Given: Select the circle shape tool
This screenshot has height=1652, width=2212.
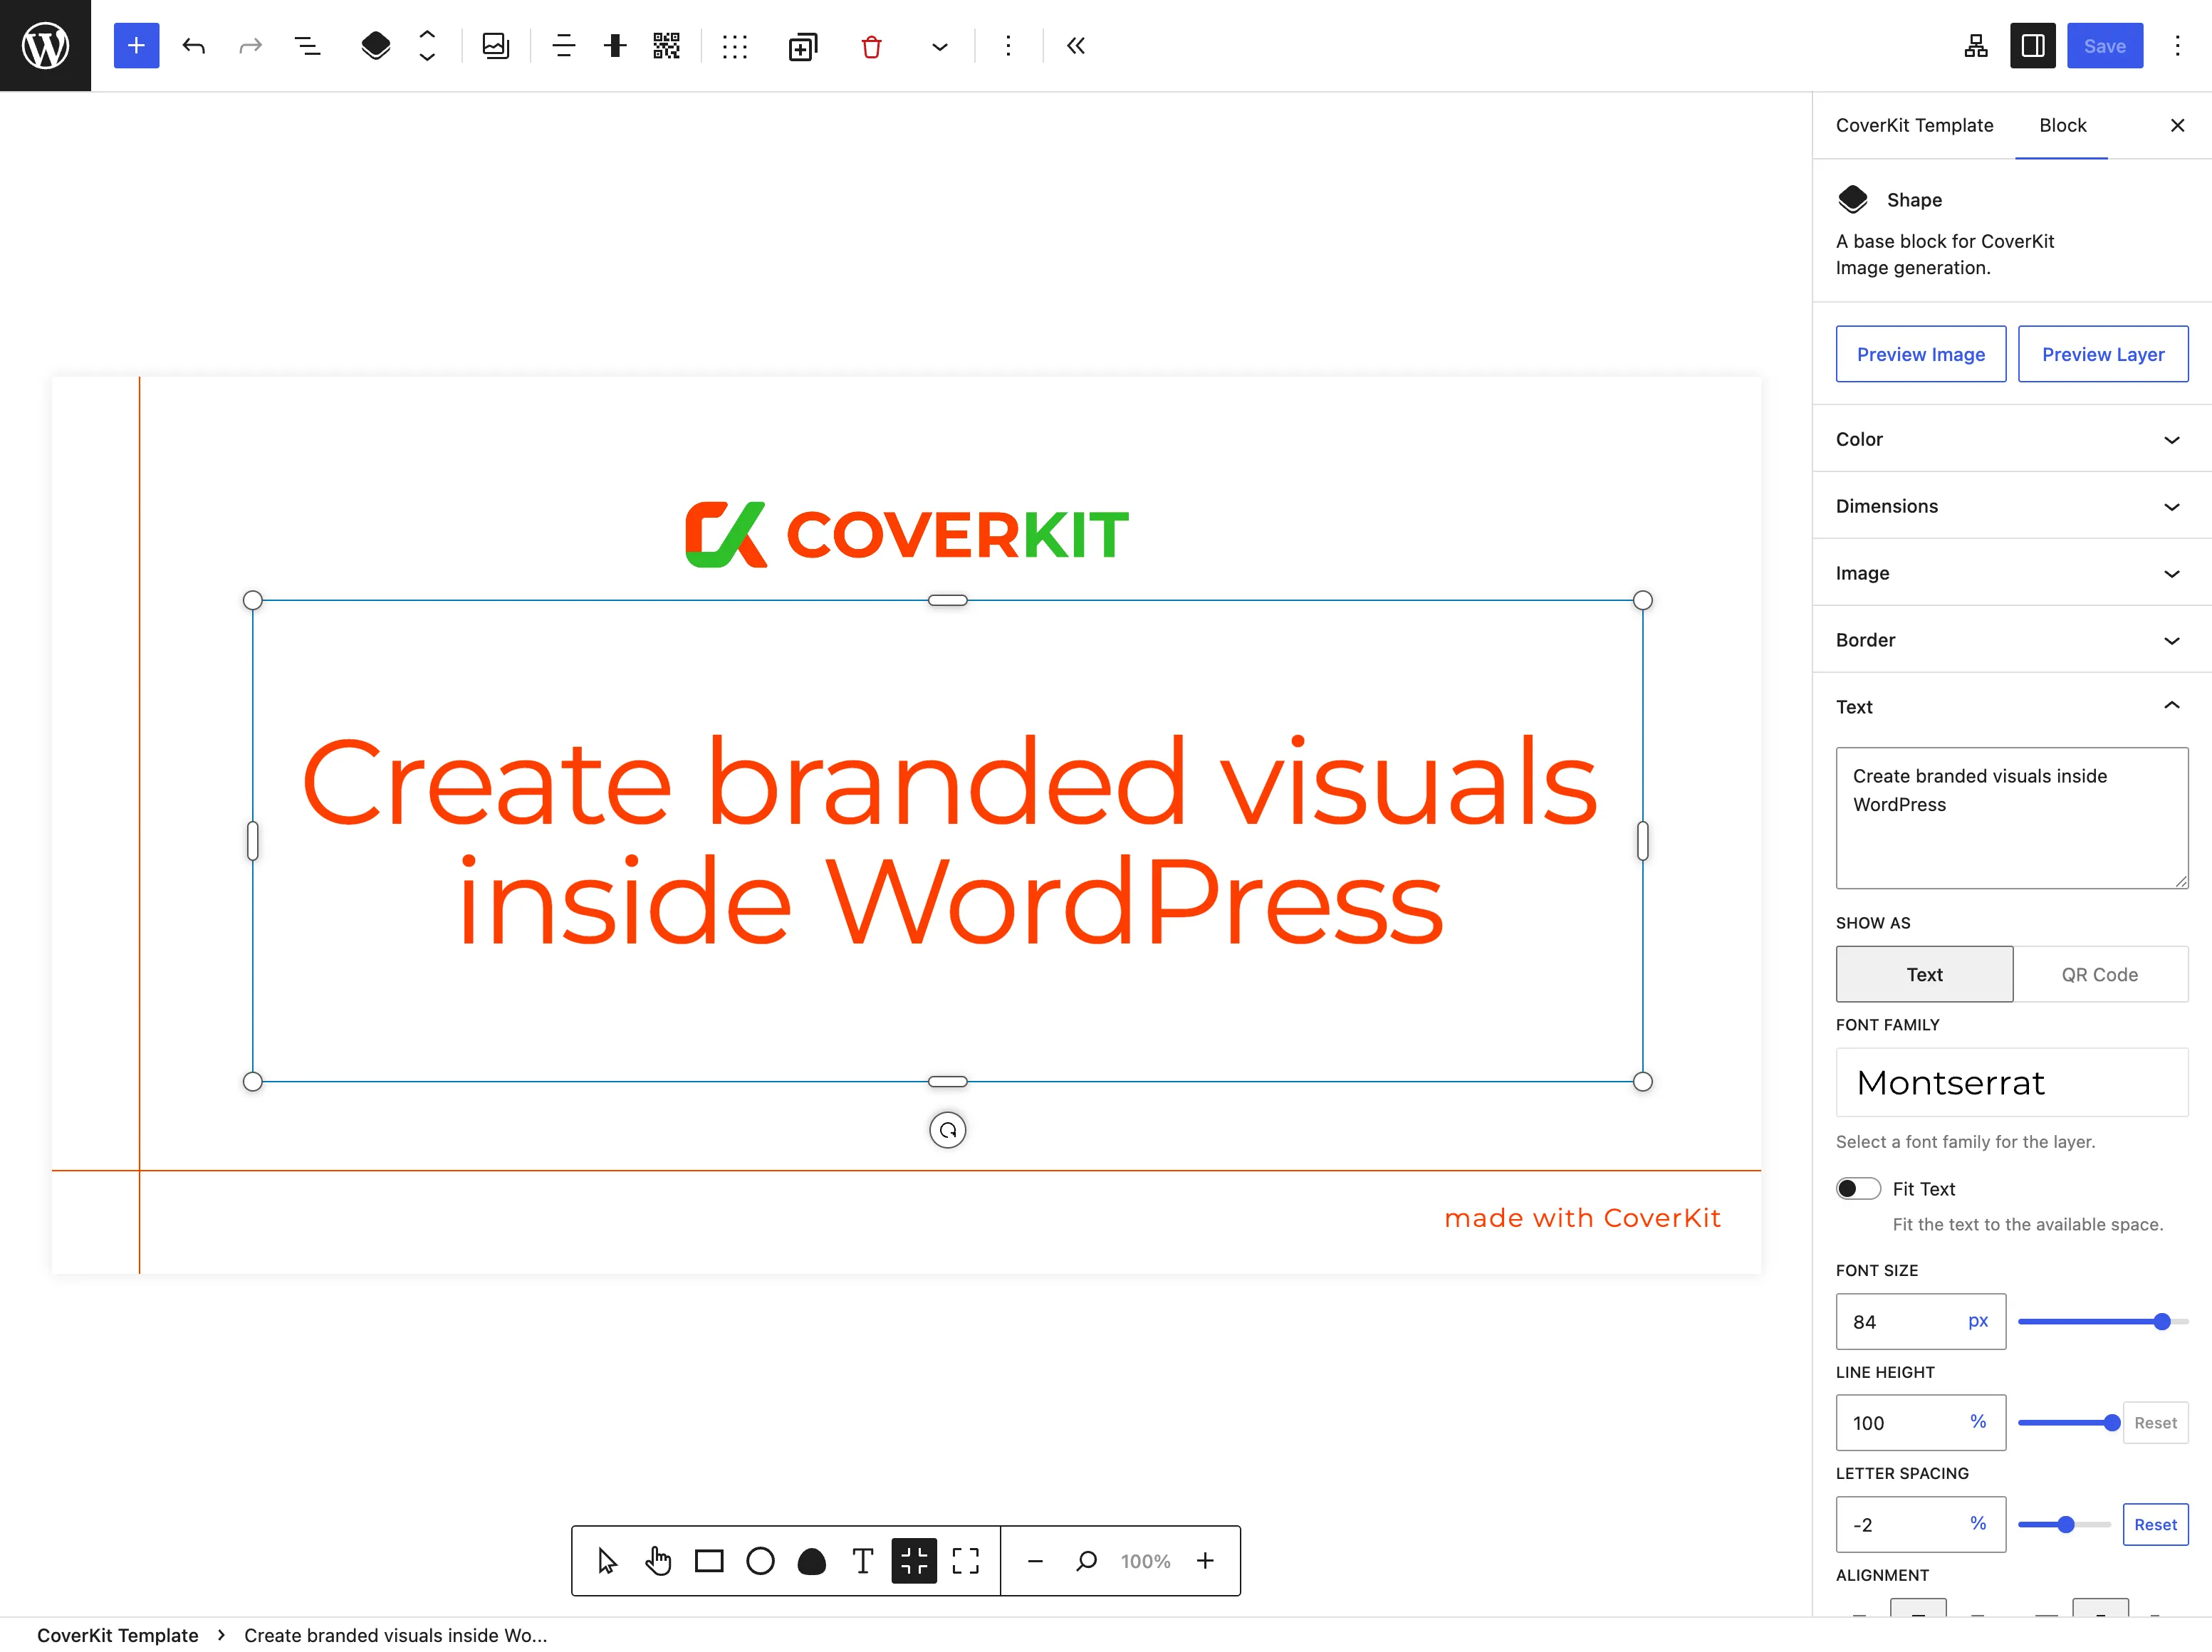Looking at the screenshot, I should (x=760, y=1561).
